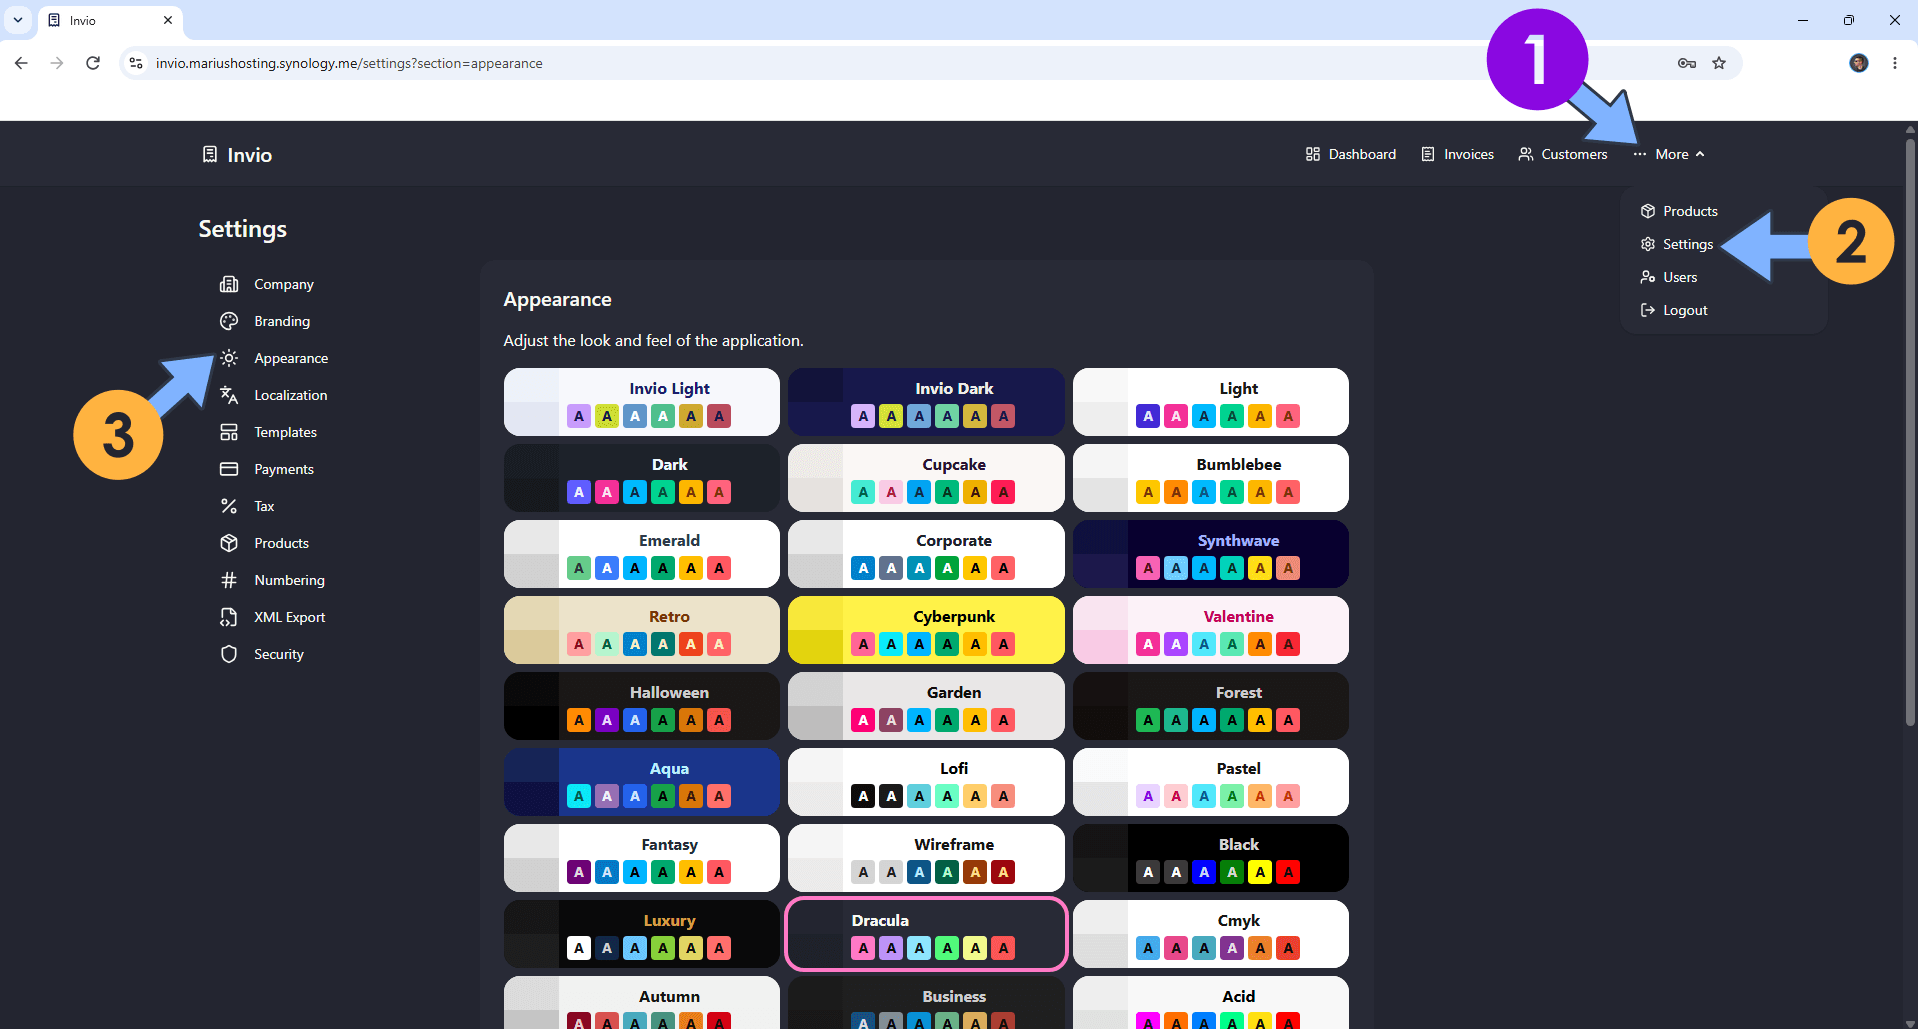Click the Branding palette icon
Viewport: 1918px width, 1029px height.
(x=229, y=321)
